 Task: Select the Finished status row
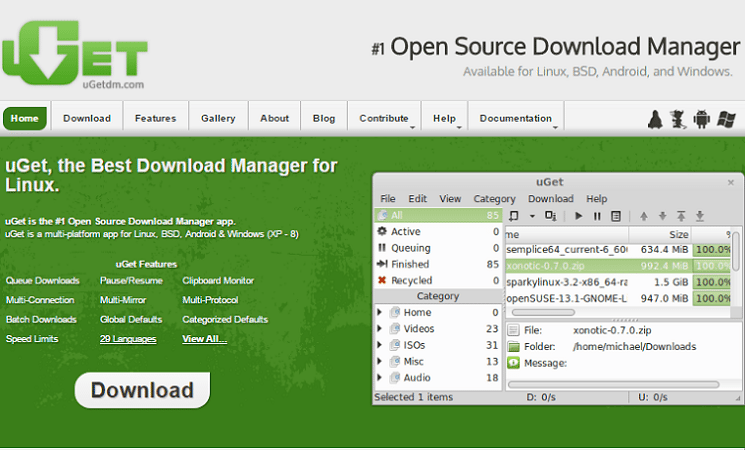point(439,264)
